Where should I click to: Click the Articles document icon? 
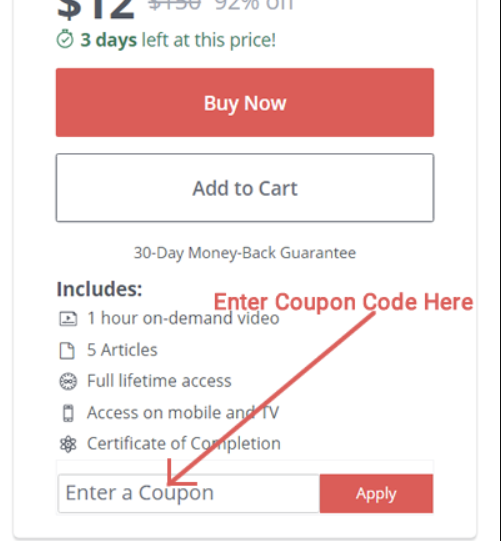(67, 351)
